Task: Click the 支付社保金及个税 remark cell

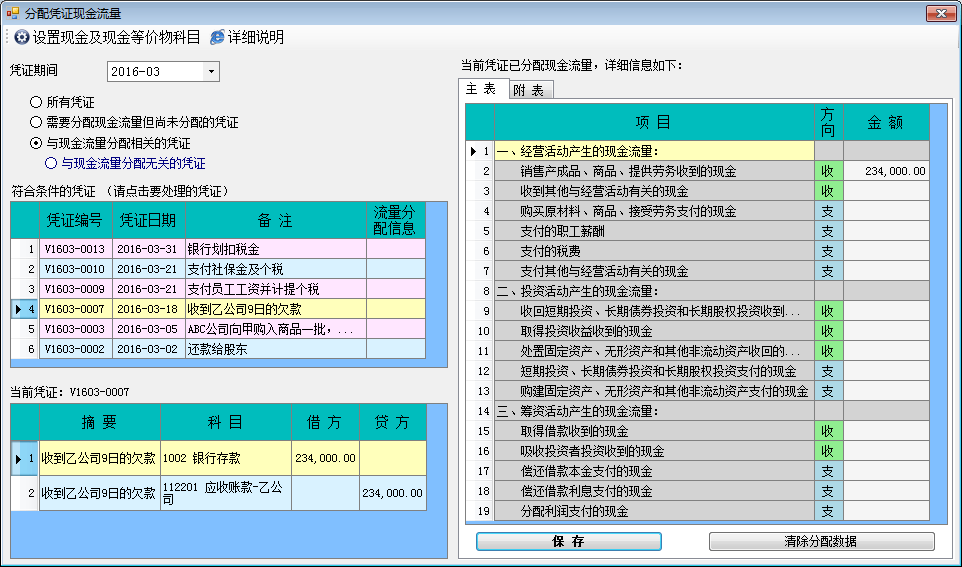Action: point(275,269)
